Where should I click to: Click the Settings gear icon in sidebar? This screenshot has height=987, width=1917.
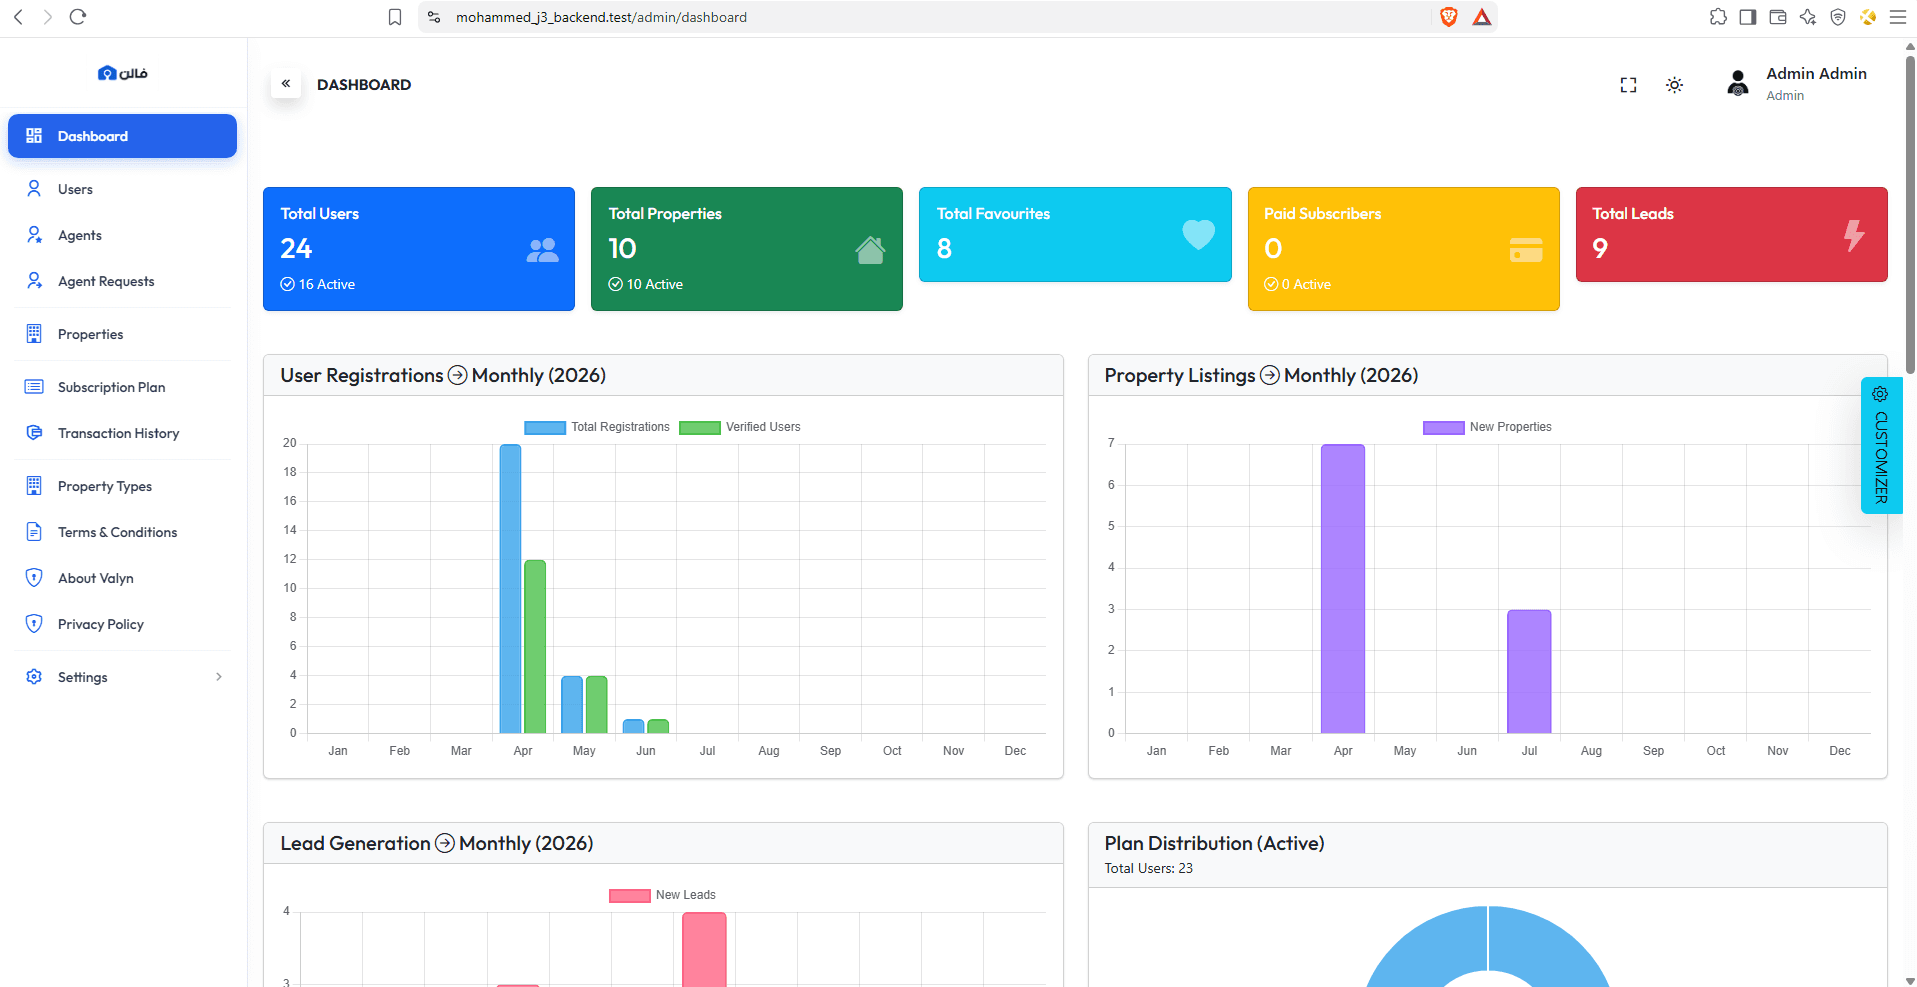tap(34, 677)
